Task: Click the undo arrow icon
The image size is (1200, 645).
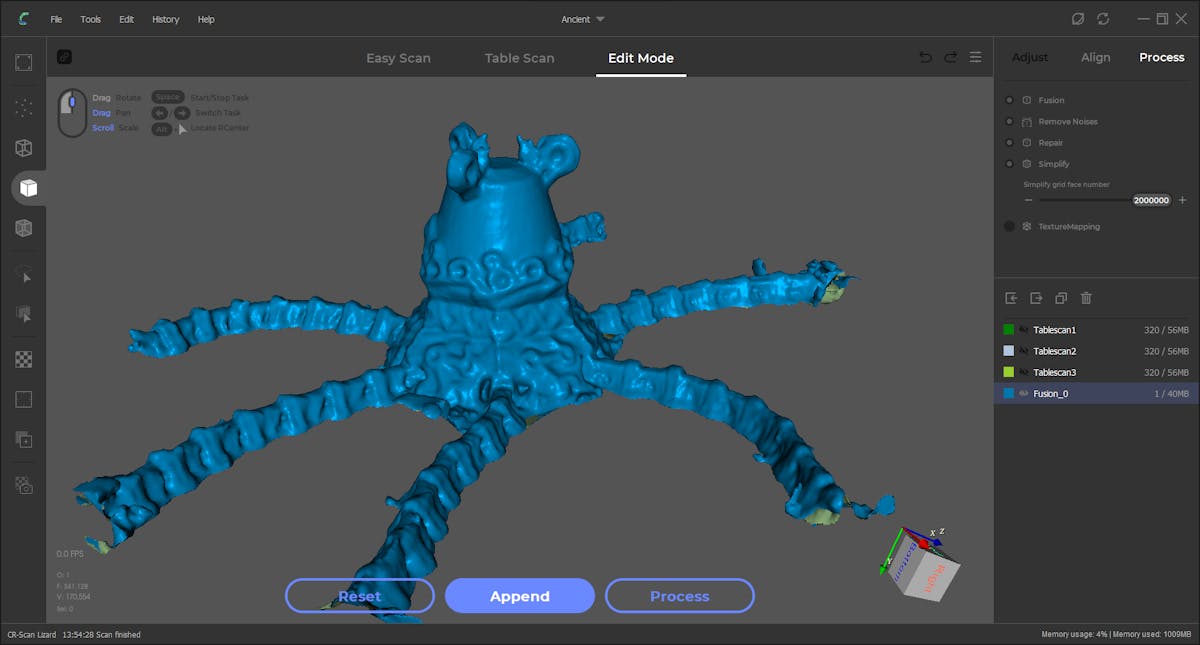Action: point(925,58)
